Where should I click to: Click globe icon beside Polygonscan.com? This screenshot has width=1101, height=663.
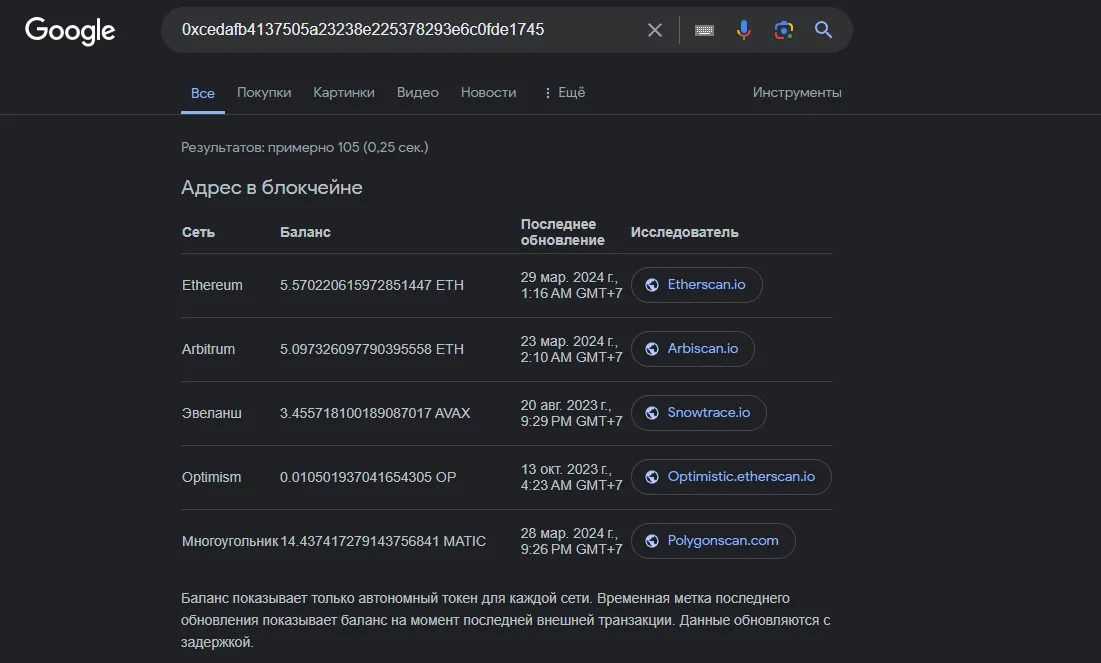pos(652,541)
